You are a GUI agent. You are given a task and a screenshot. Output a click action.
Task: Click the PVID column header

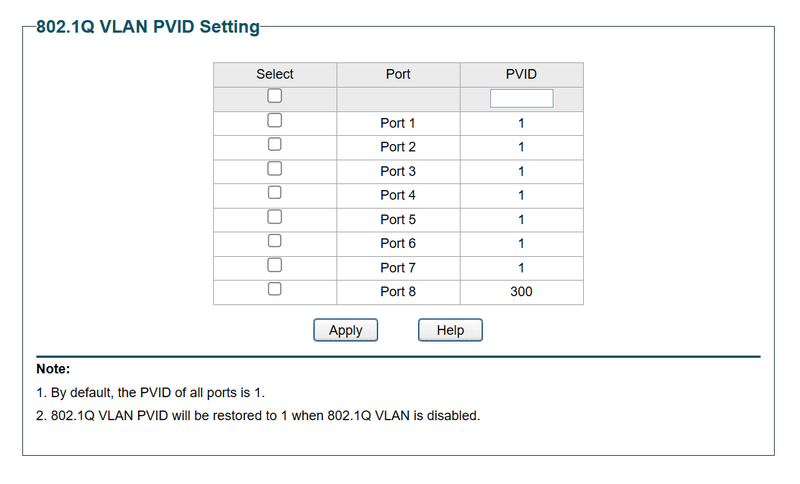pyautogui.click(x=521, y=74)
